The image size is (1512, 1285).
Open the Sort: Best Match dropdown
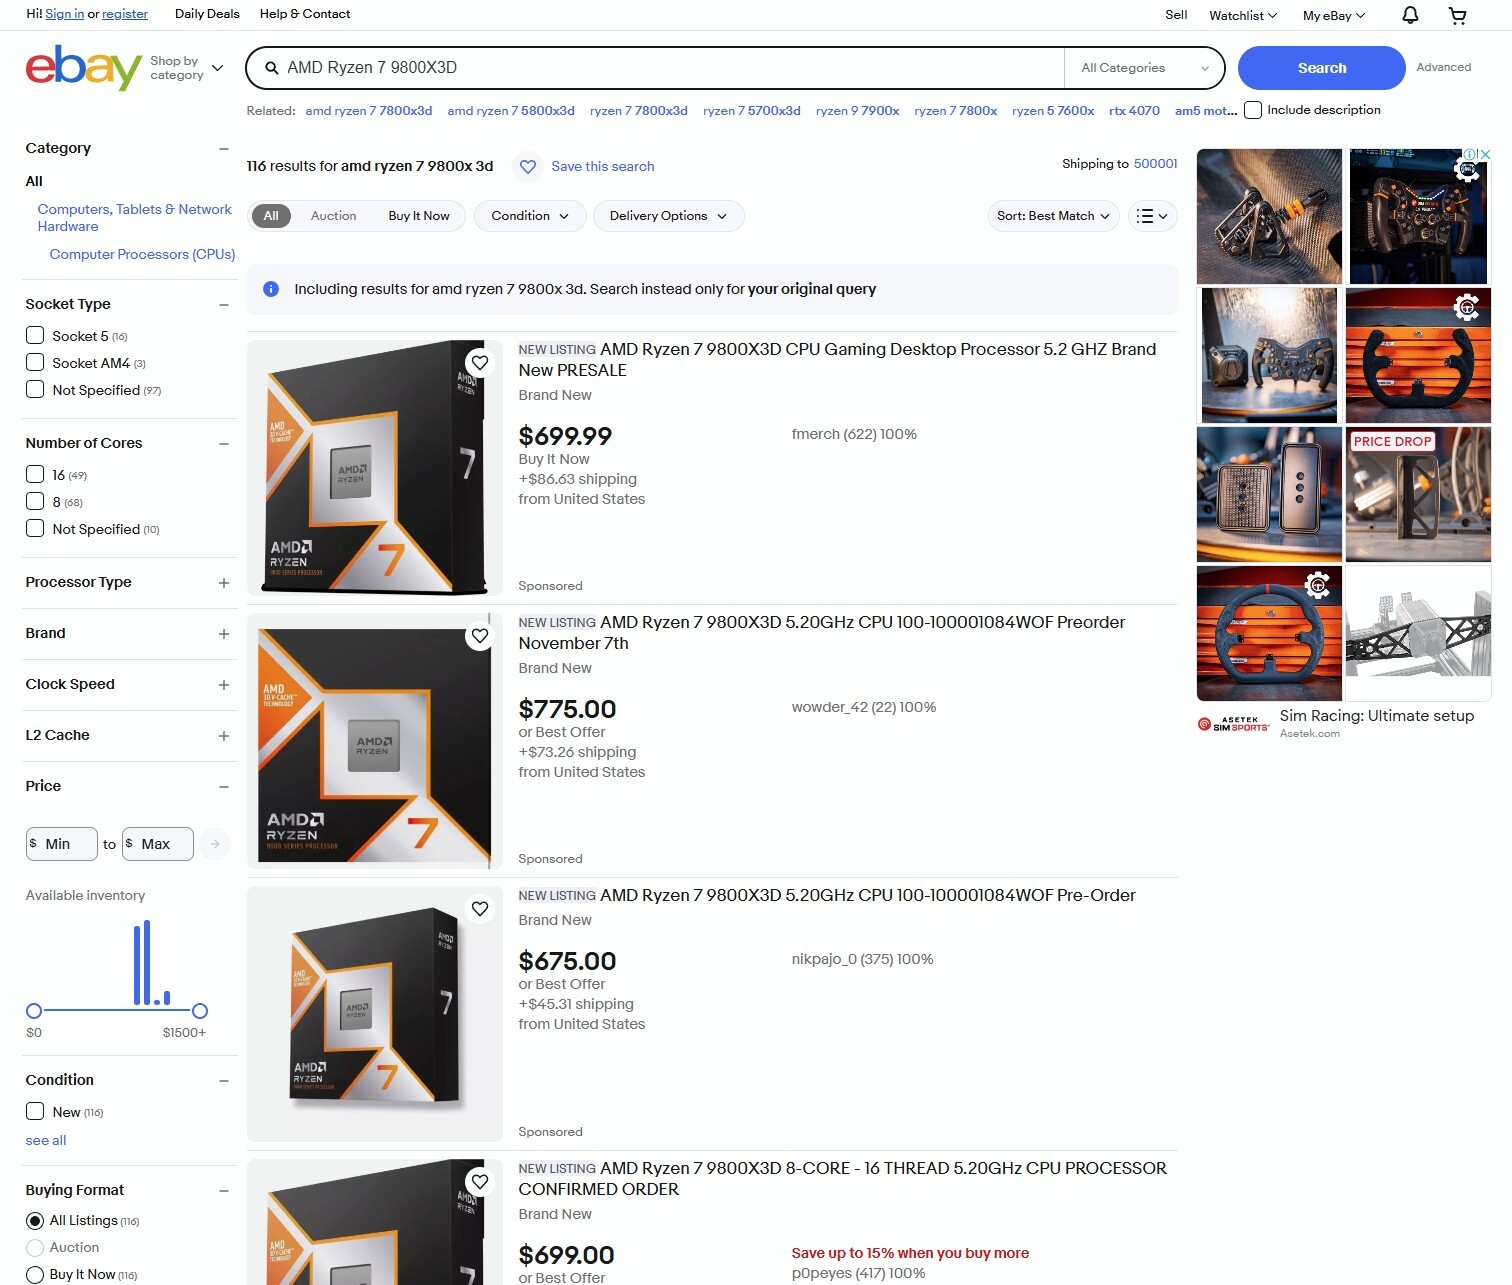[1053, 216]
